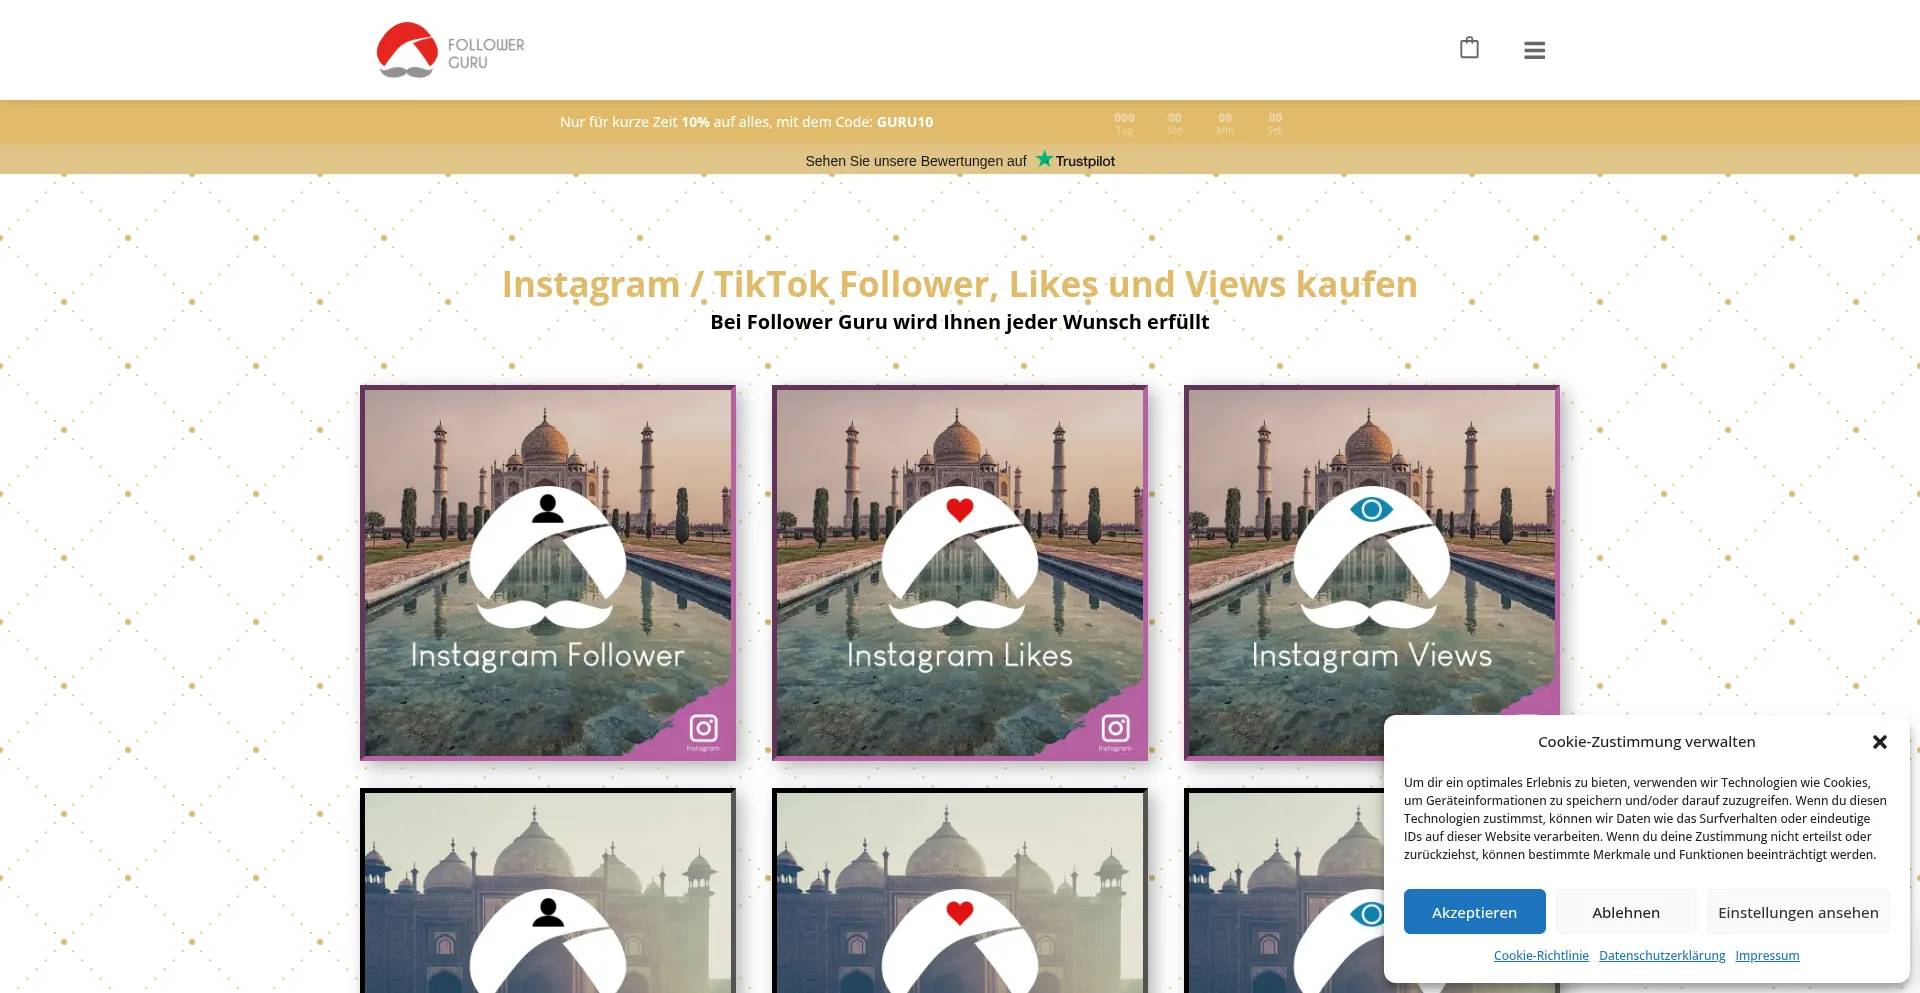Click the Instagram icon on the Likes card
Screen dimensions: 1920x993
(1115, 729)
